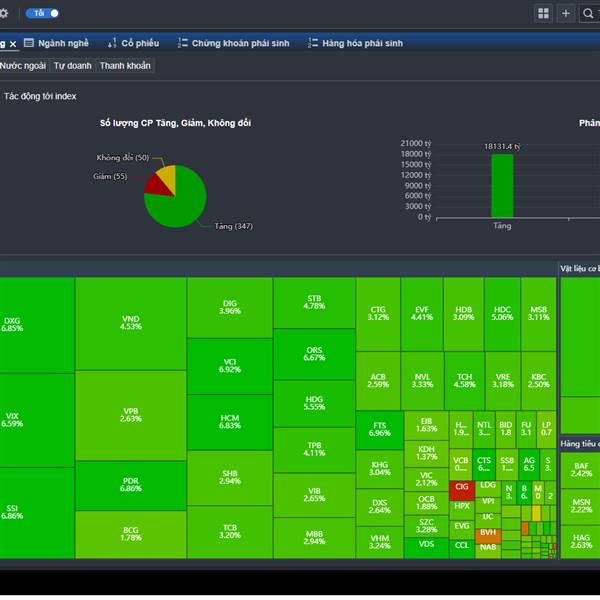Select the SSI 6.86% tile
The image size is (600, 600).
coord(37,513)
